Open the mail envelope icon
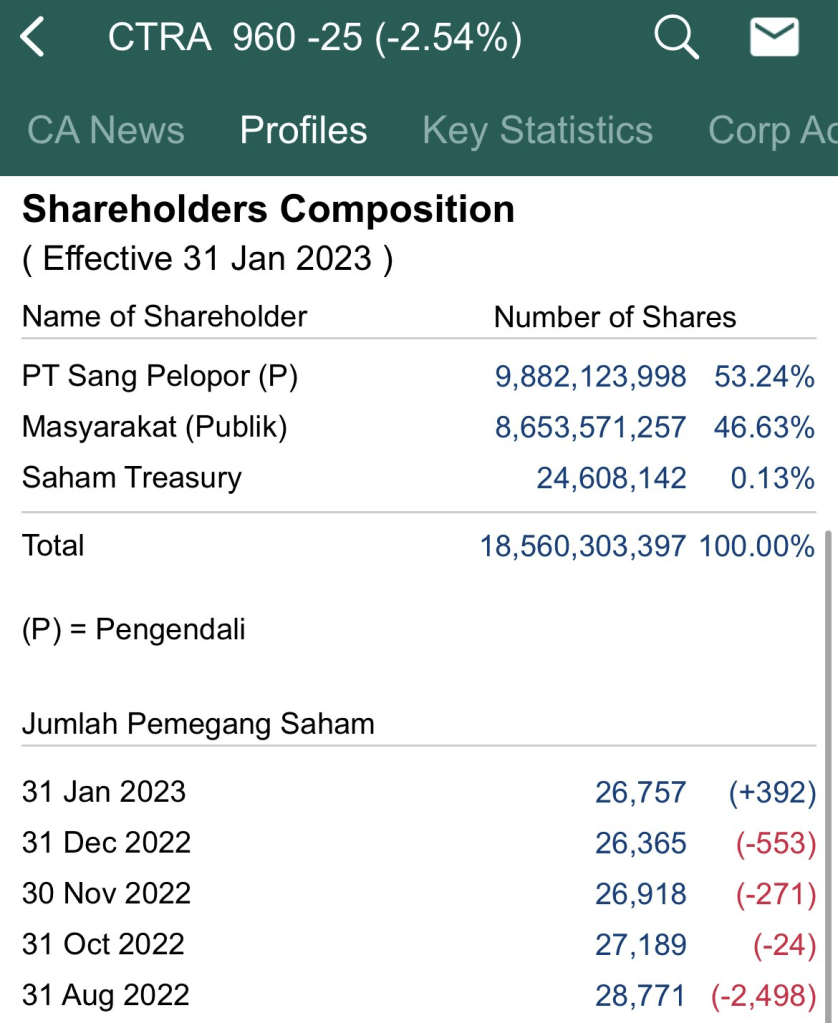Image resolution: width=838 pixels, height=1023 pixels. click(x=774, y=39)
